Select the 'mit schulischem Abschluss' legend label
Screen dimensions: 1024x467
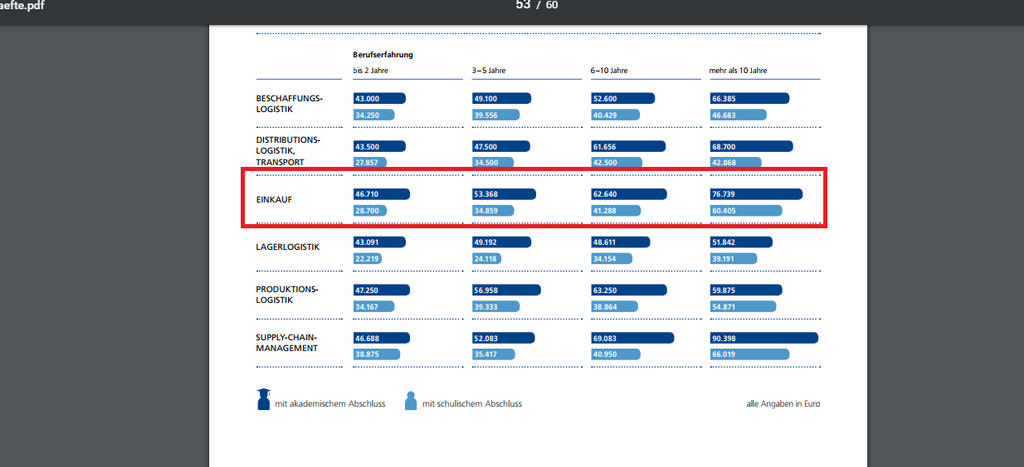click(472, 404)
